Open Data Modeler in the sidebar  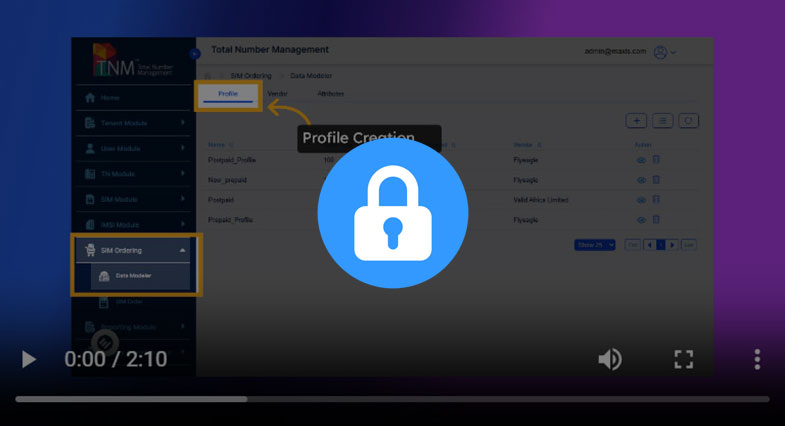130,276
